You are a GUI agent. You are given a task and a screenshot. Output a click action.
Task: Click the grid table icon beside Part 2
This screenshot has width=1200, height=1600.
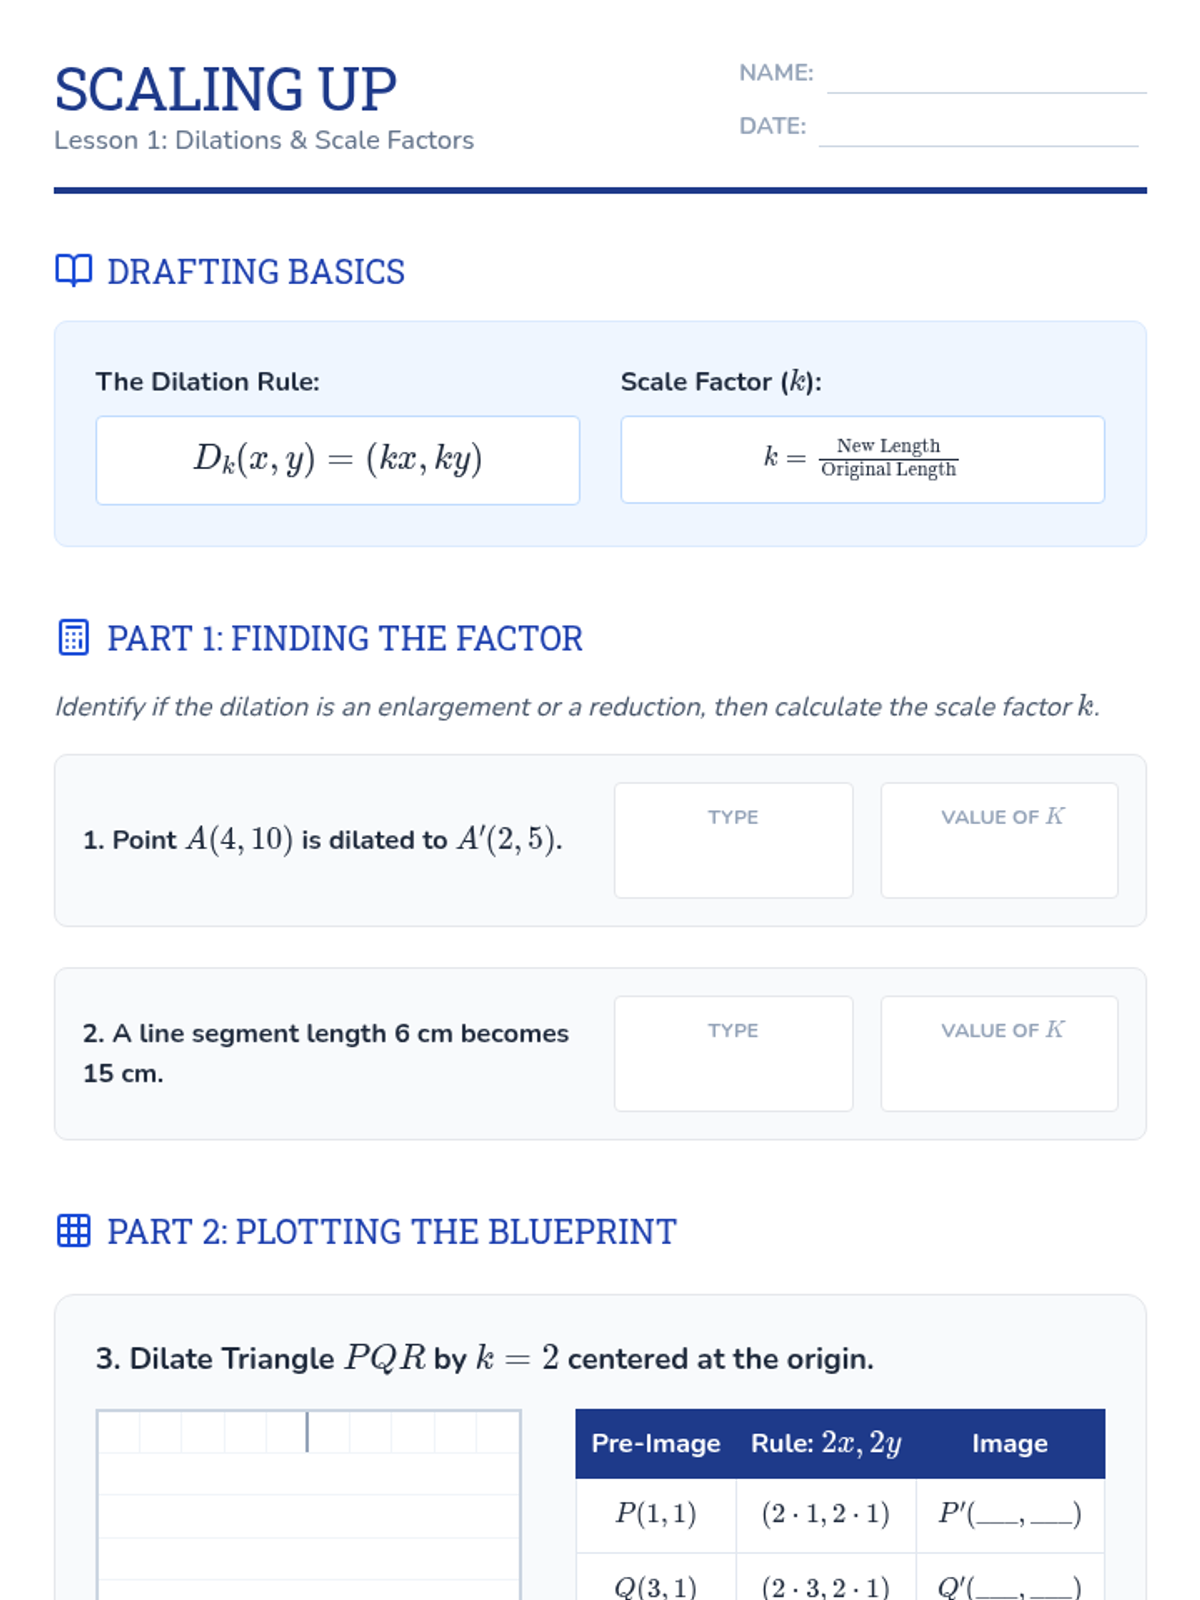tap(74, 1231)
